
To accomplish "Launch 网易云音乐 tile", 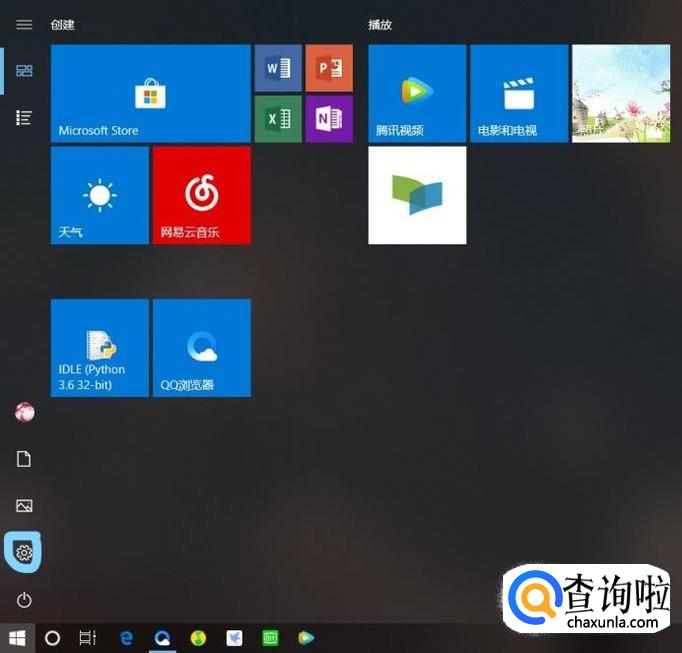I will 202,195.
